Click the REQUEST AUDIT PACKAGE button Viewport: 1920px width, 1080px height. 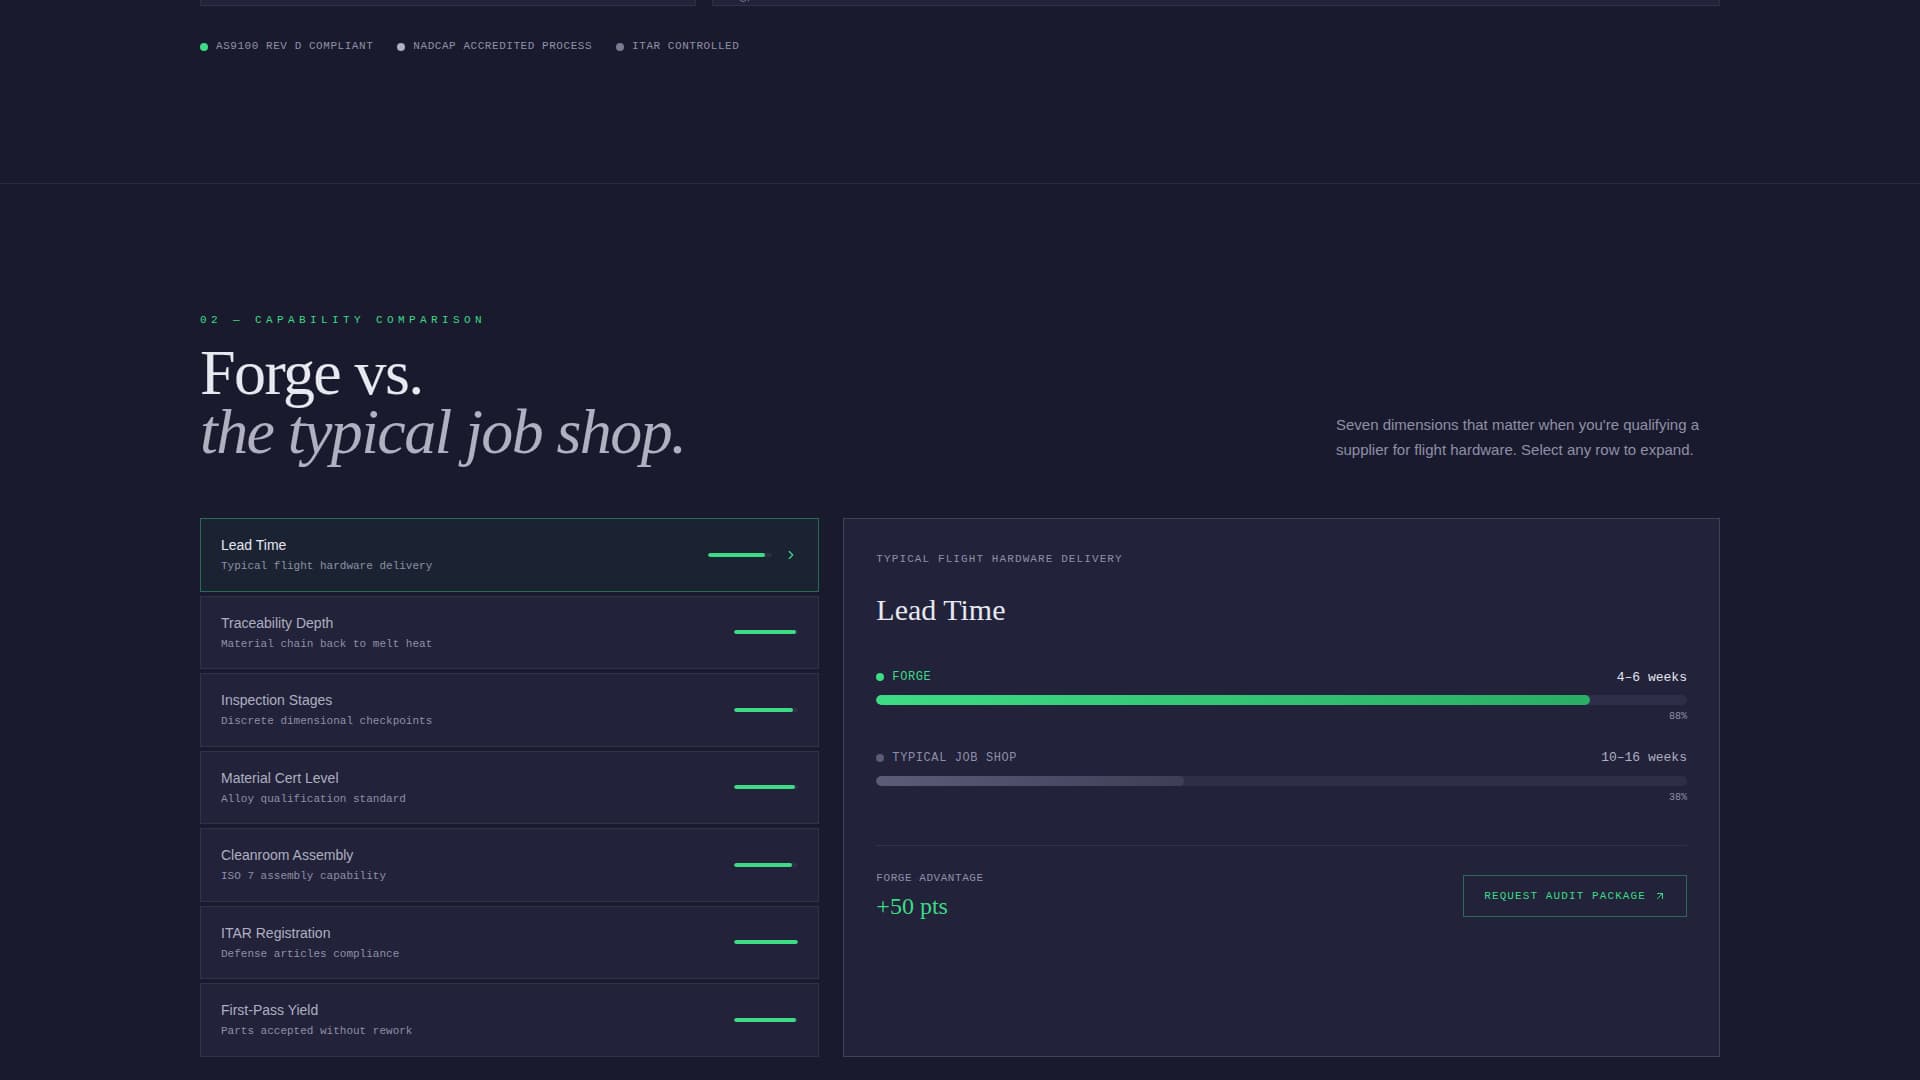(1574, 896)
